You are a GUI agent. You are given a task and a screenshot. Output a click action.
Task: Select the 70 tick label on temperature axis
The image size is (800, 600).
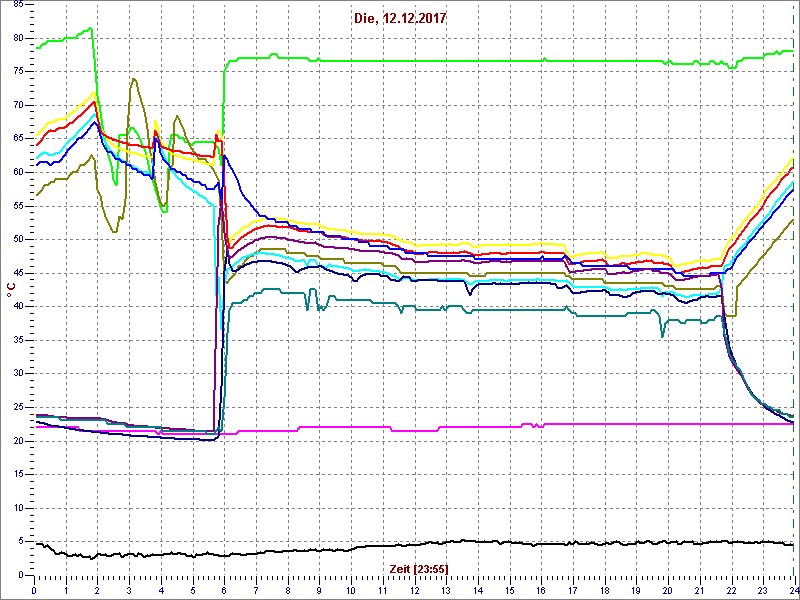pyautogui.click(x=17, y=105)
